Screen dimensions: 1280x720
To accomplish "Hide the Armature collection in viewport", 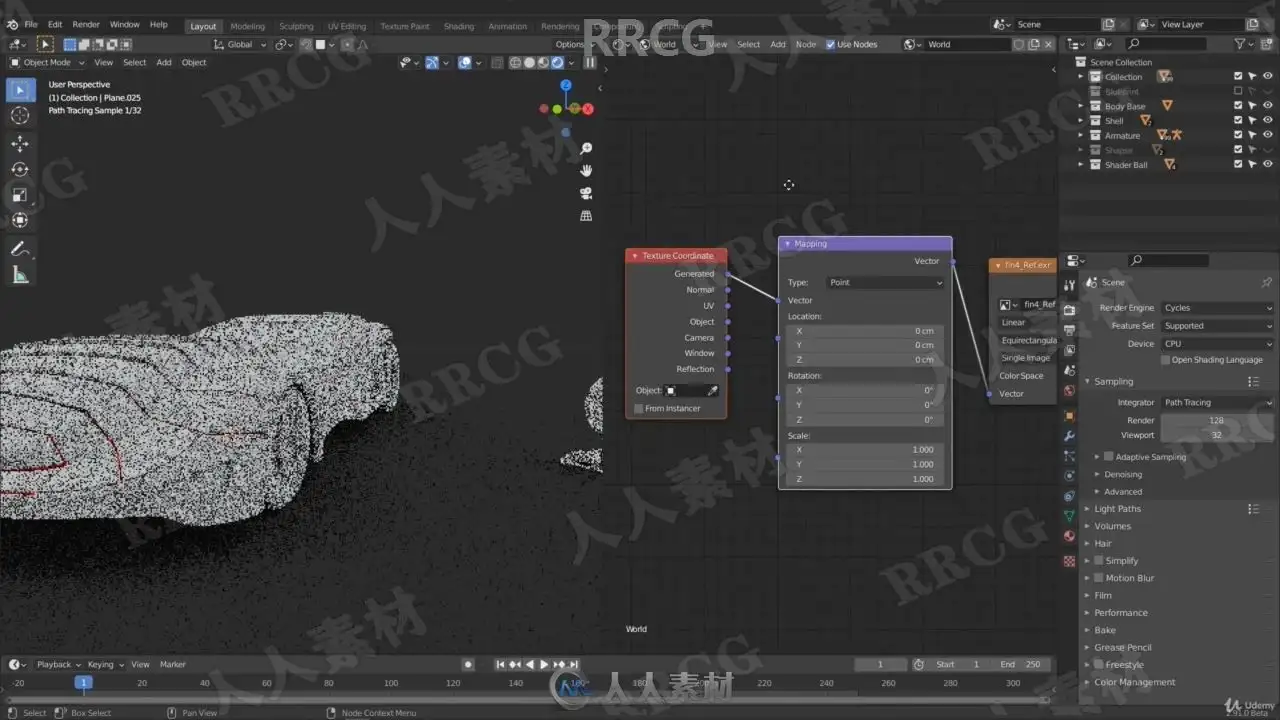I will point(1268,135).
